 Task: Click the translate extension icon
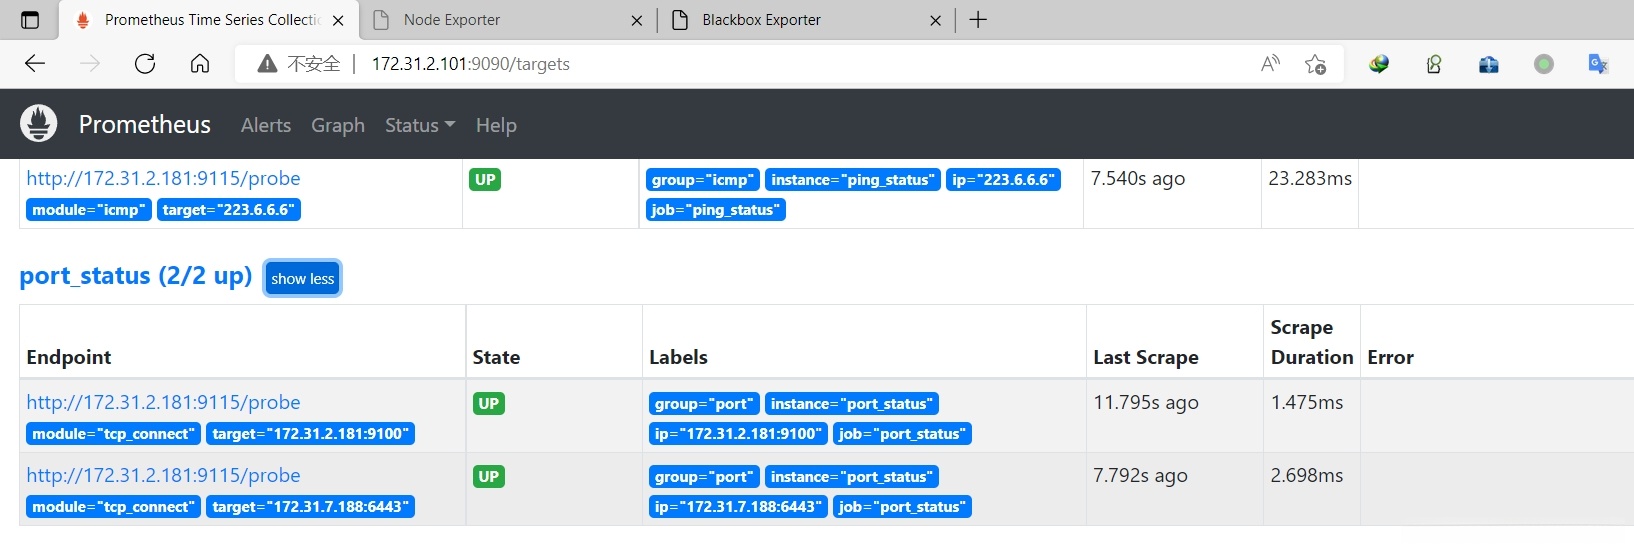(1598, 64)
